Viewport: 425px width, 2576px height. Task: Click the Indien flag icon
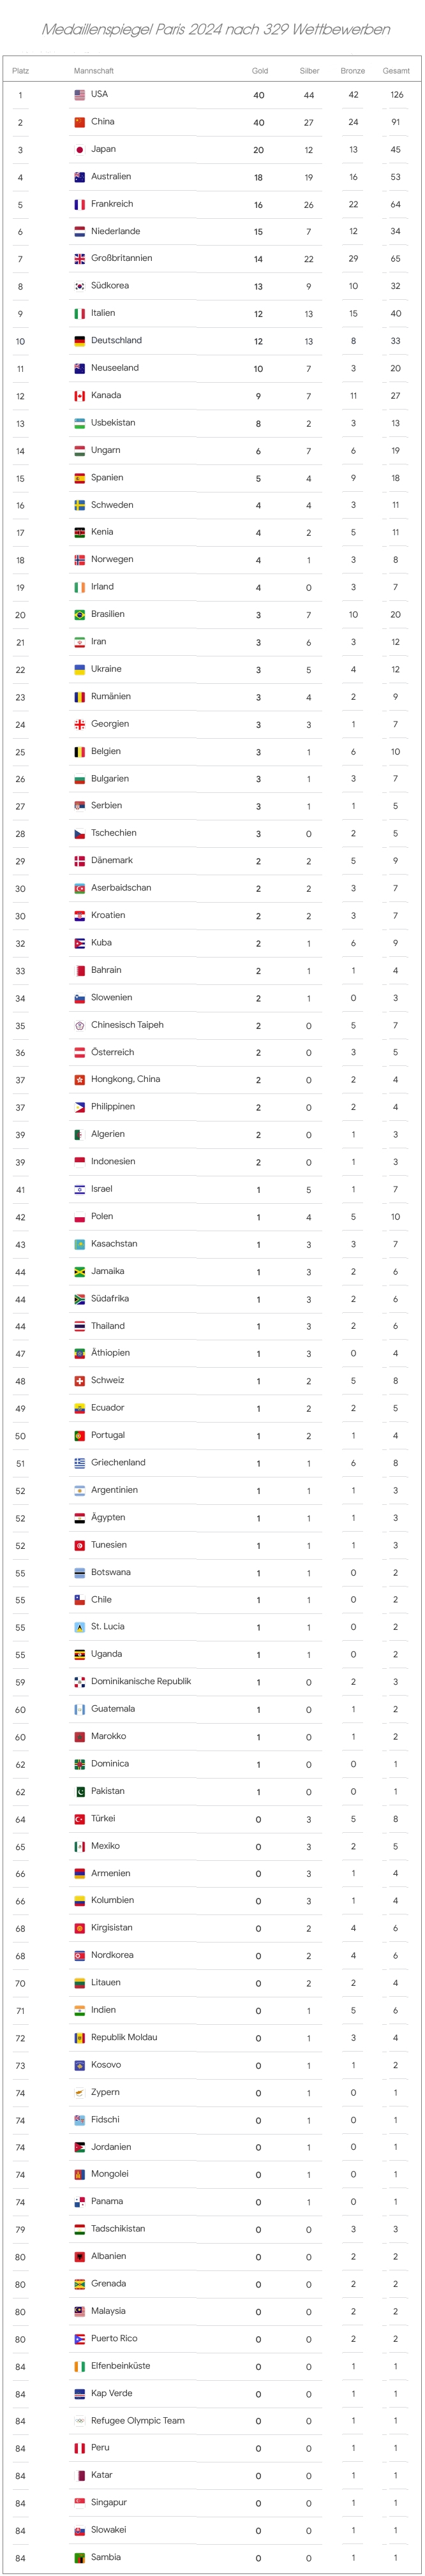point(80,2010)
